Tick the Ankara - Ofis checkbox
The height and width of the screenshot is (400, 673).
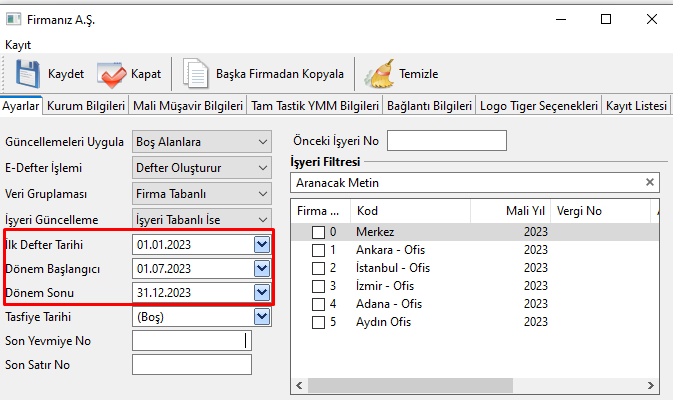318,250
